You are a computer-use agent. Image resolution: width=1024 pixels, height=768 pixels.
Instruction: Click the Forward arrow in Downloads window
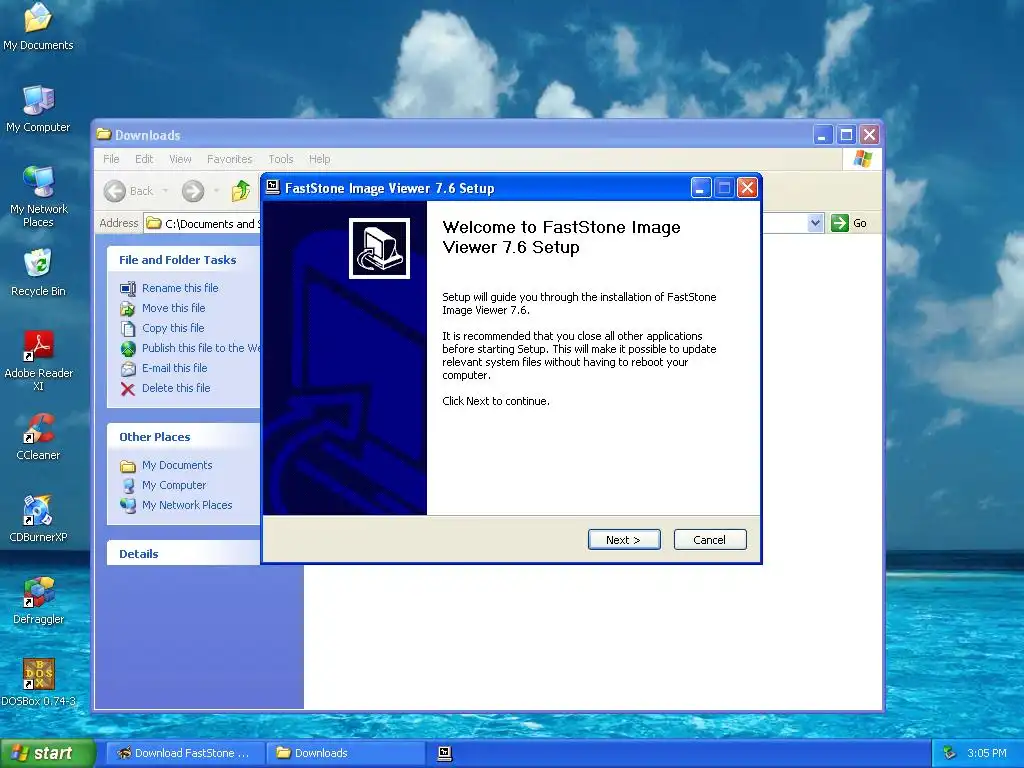[x=193, y=191]
